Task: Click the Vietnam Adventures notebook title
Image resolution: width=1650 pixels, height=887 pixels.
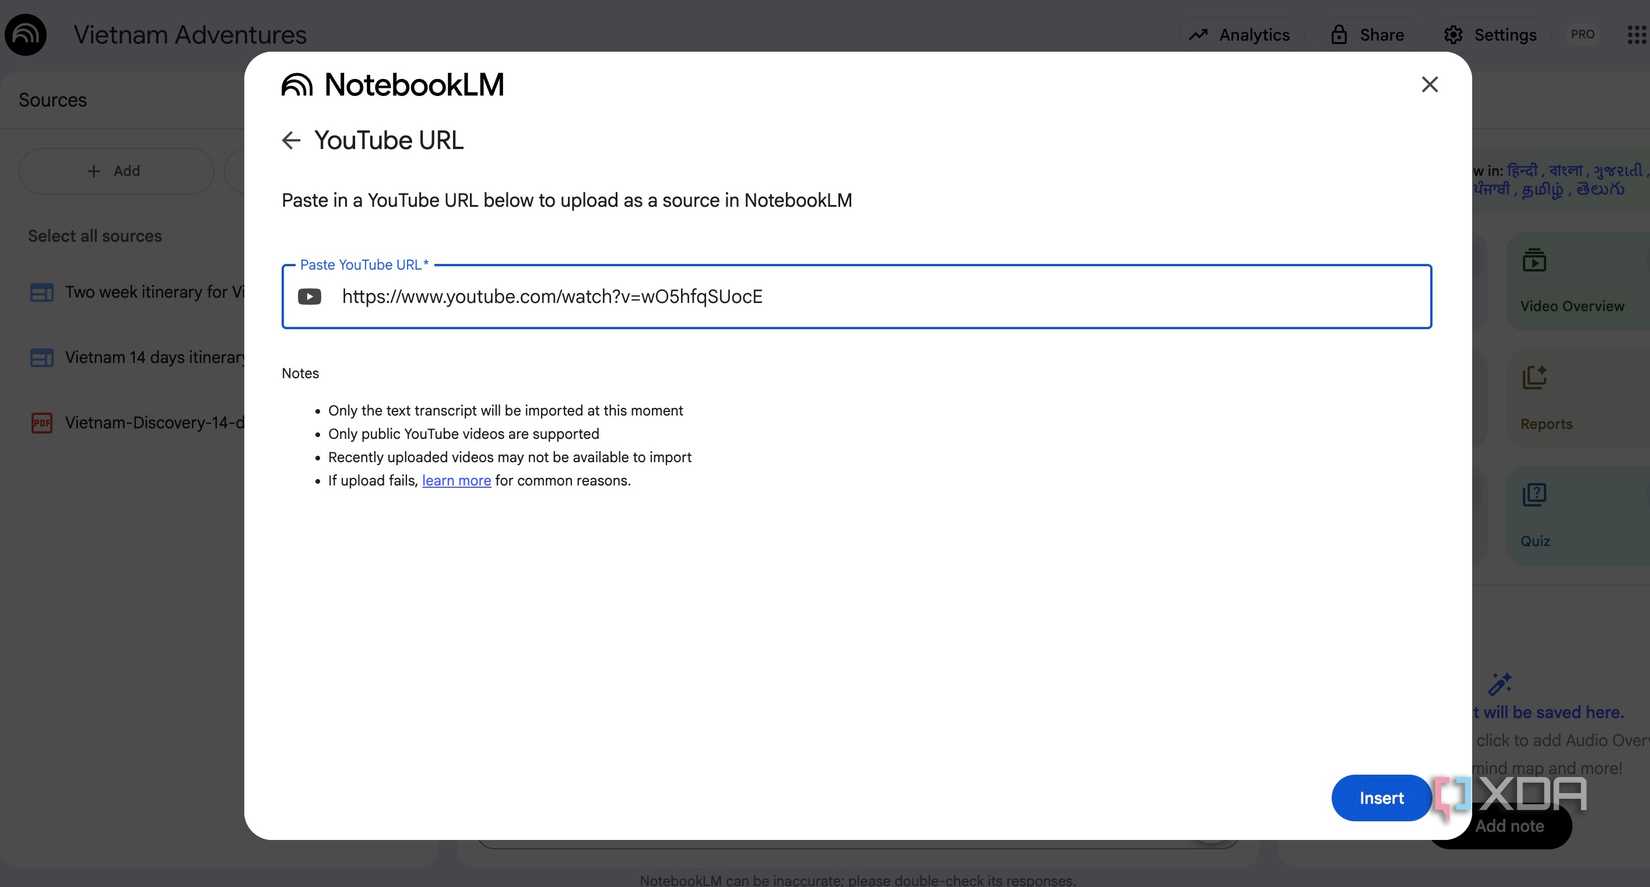Action: pyautogui.click(x=190, y=35)
